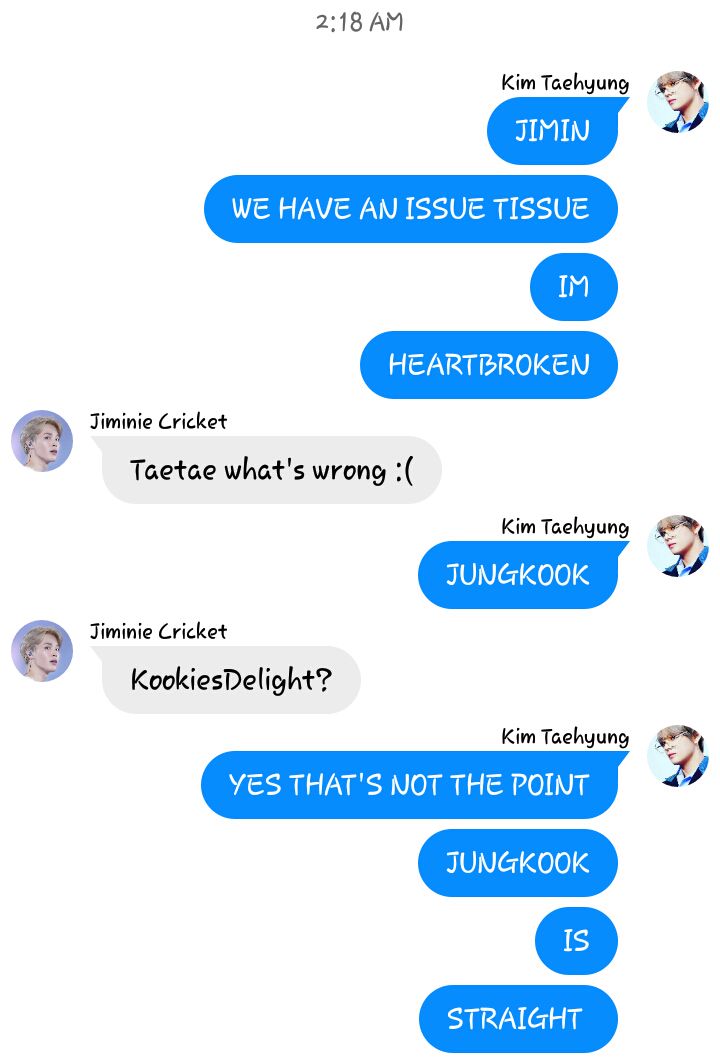
Task: Open Kim Taehyung's avatar beside first JUNGKOOK bubble
Action: (677, 545)
